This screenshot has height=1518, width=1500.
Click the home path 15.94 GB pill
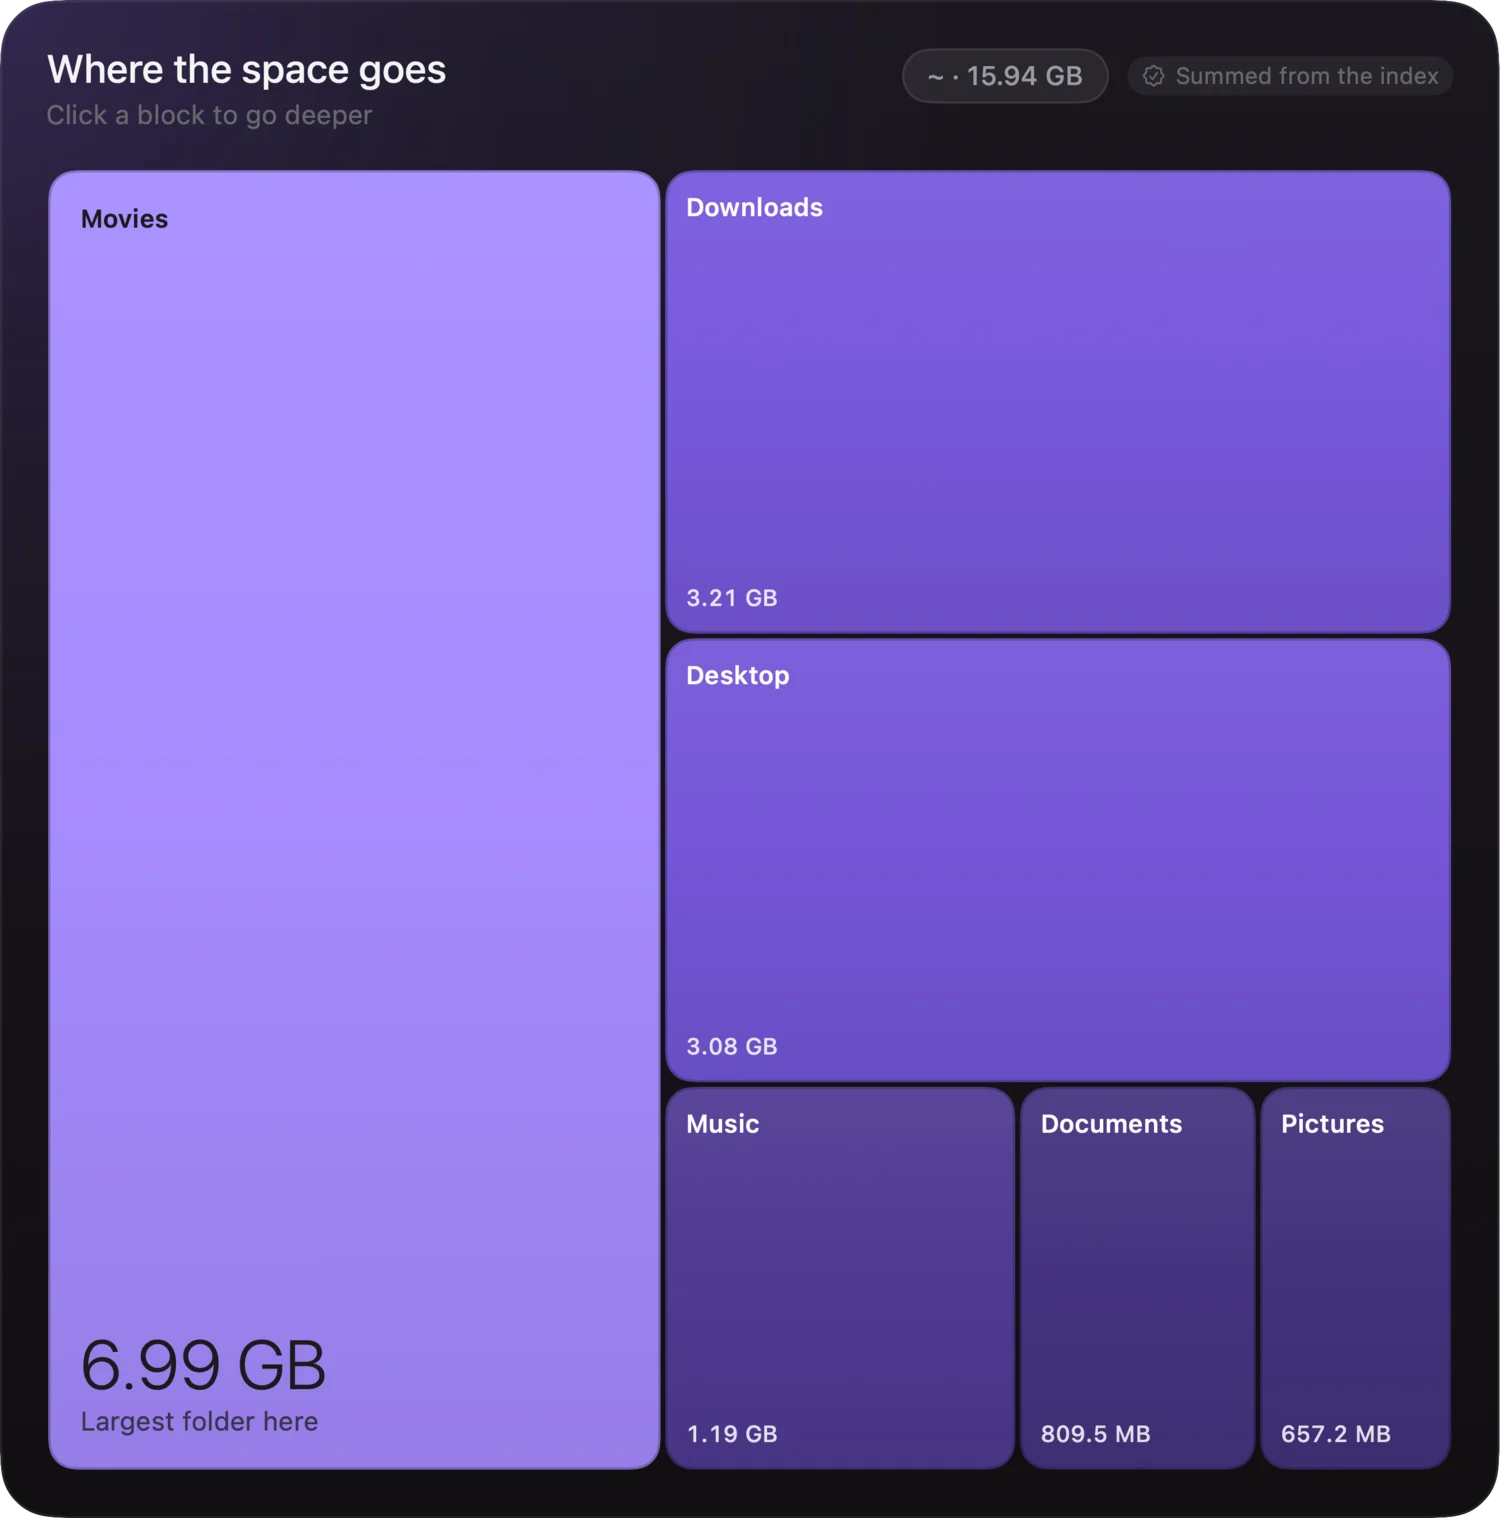1005,76
